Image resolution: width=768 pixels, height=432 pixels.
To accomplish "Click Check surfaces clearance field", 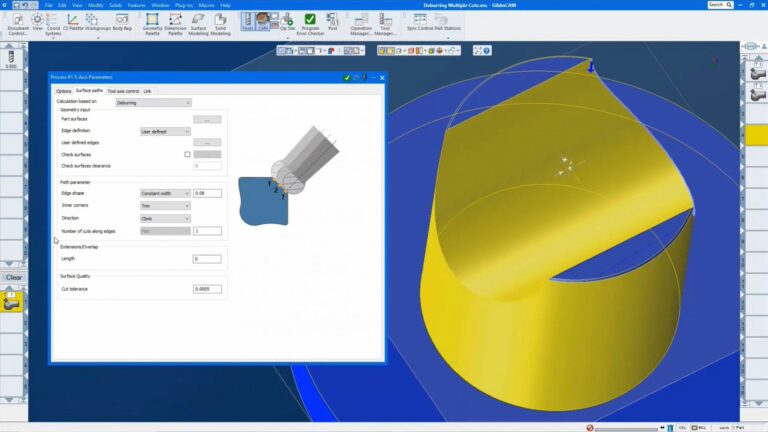I will pos(207,166).
